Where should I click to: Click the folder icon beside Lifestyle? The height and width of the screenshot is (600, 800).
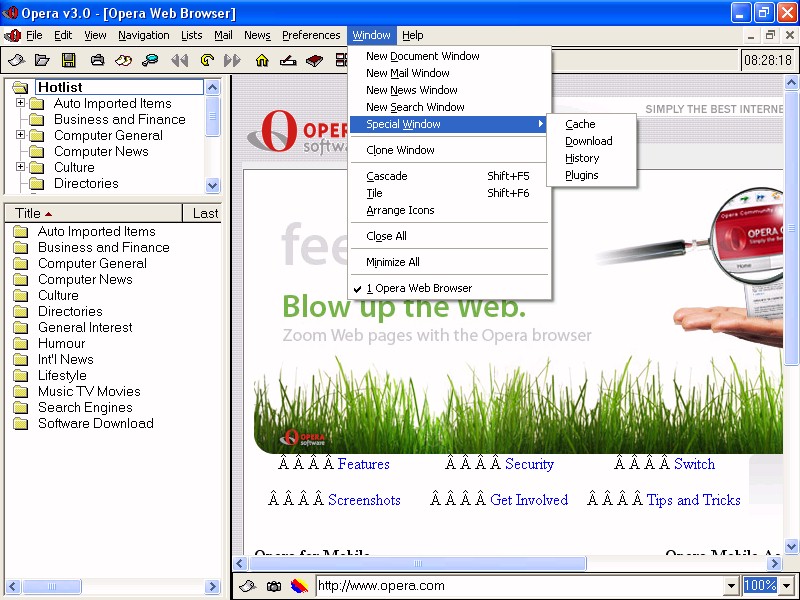[x=21, y=376]
